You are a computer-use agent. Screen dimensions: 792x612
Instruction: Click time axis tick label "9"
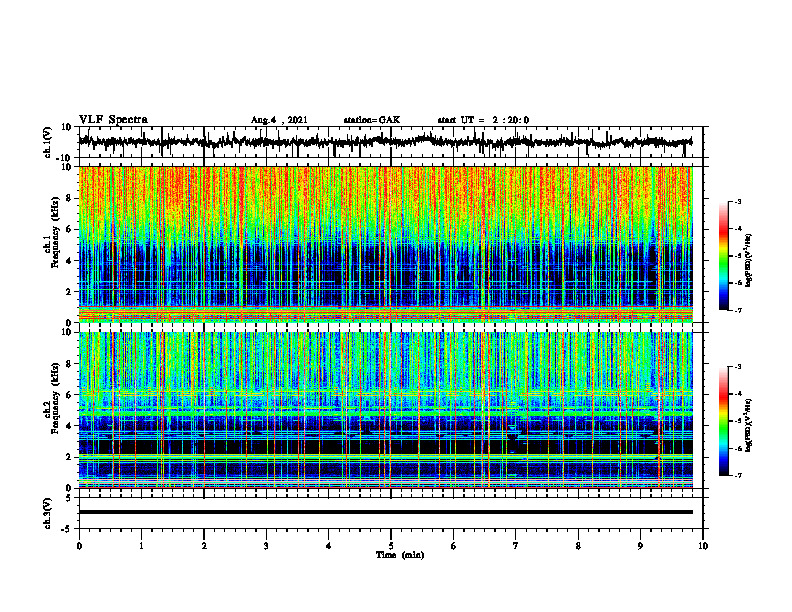[x=640, y=546]
